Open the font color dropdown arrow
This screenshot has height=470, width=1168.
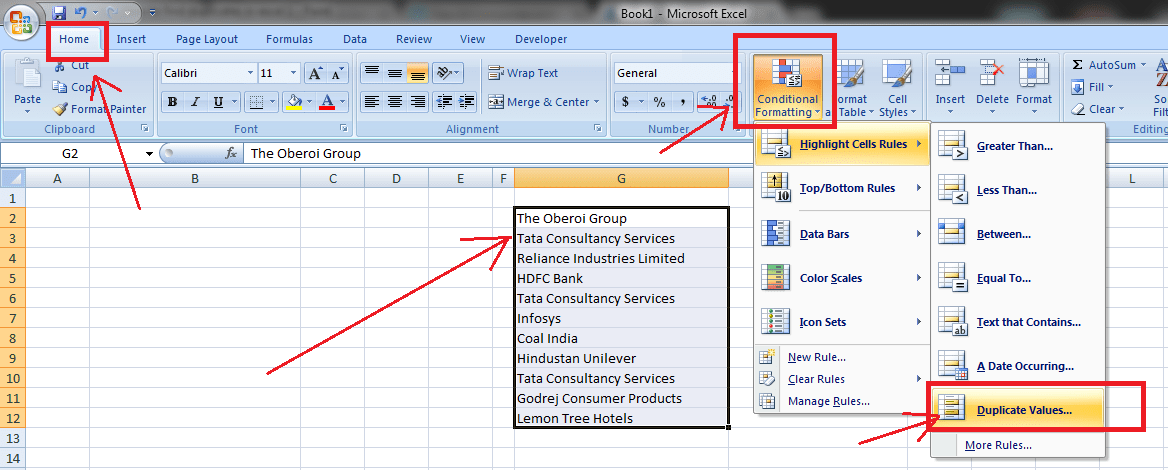(342, 102)
